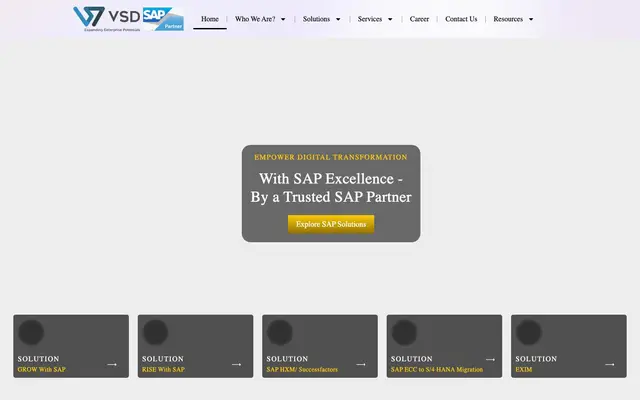Screen dimensions: 640x400
Task: Open the RISE With SAP link
Action: click(x=163, y=369)
